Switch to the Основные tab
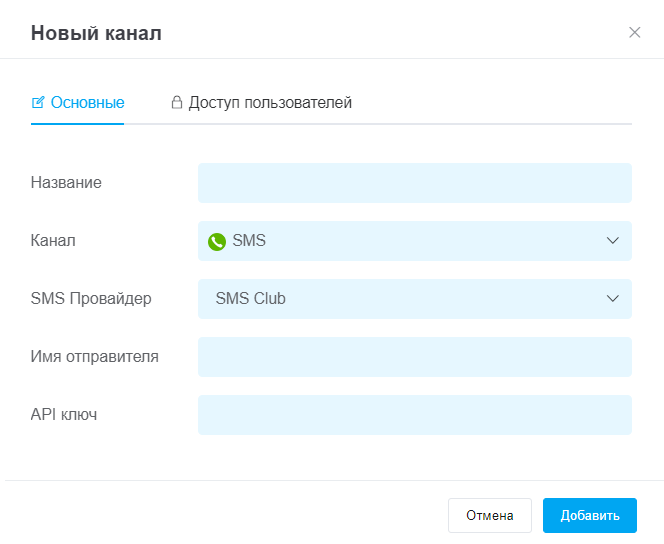Viewport: 664px width, 544px height. pos(77,102)
